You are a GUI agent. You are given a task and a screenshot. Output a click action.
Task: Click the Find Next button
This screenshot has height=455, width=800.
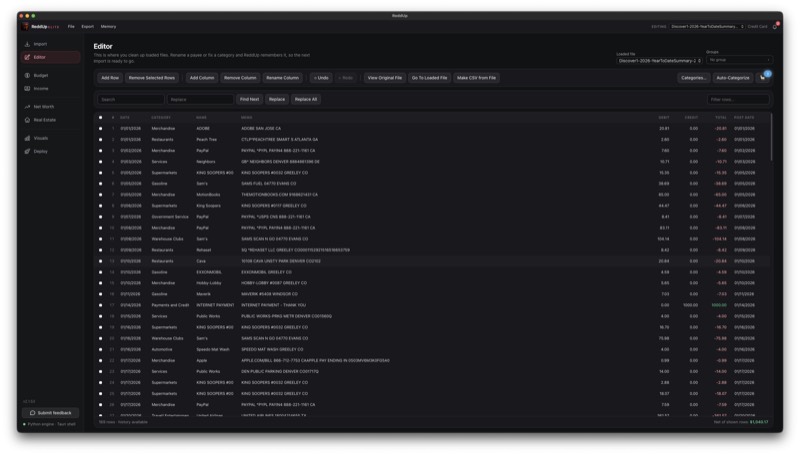point(249,99)
